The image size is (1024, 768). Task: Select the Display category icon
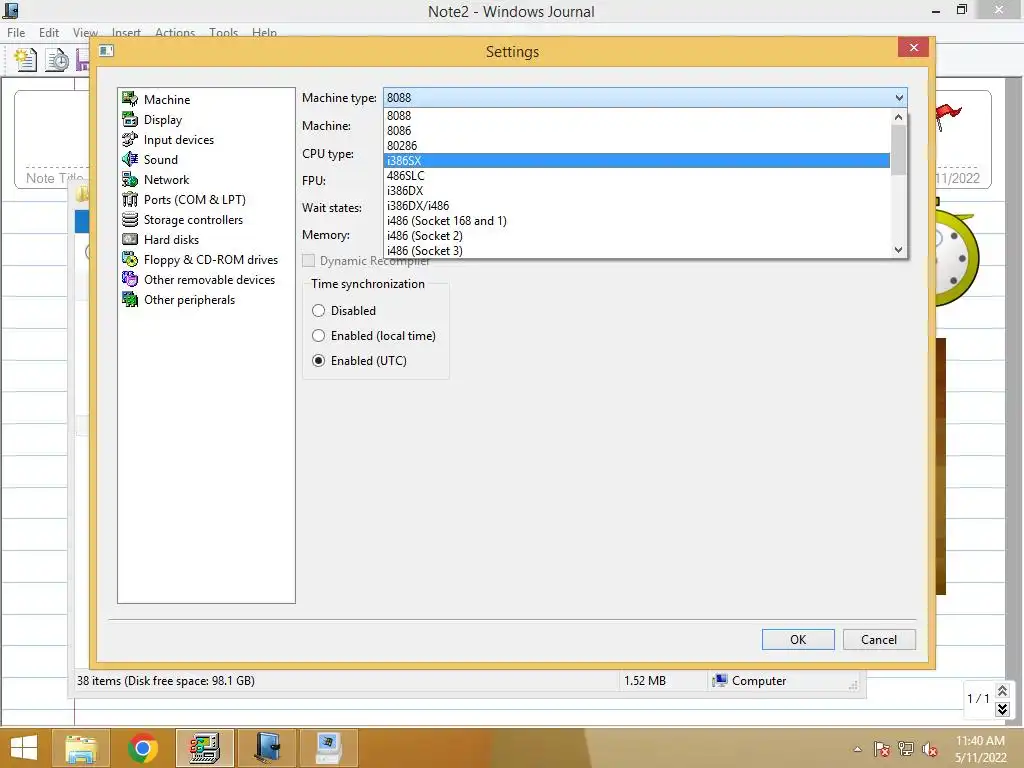click(130, 120)
